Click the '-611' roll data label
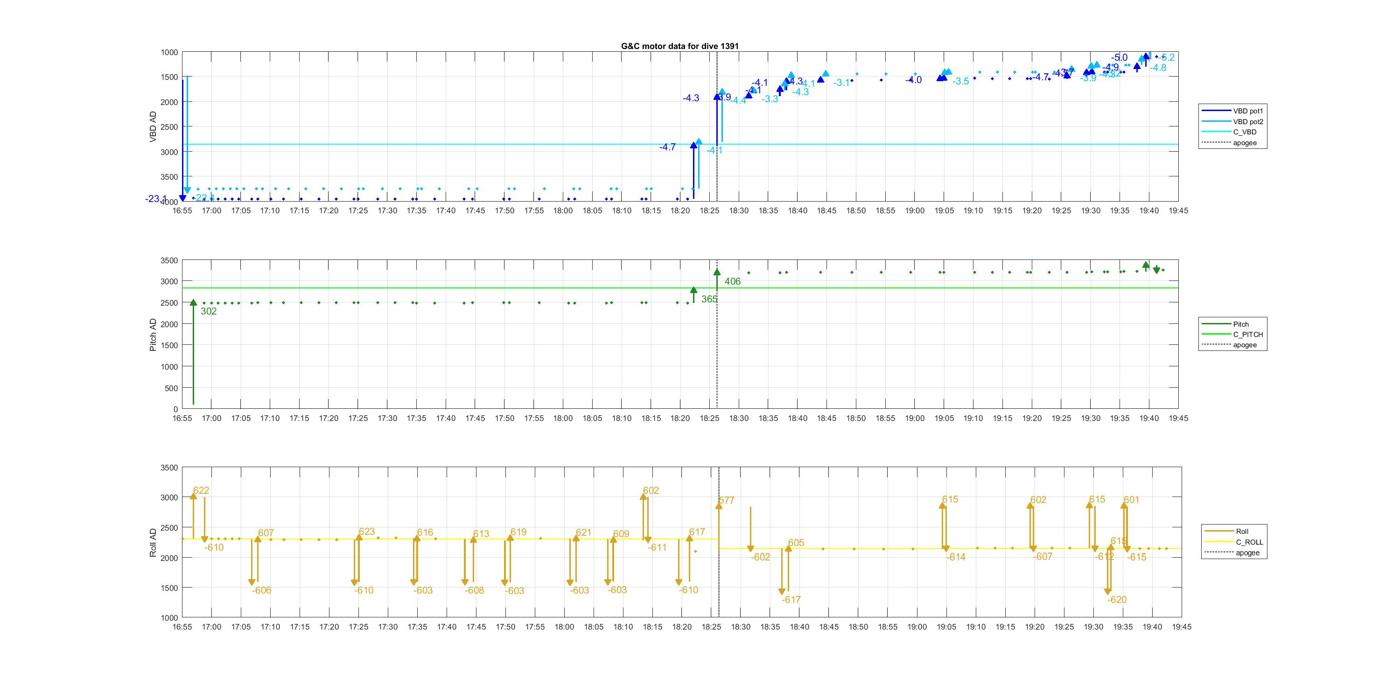The width and height of the screenshot is (1400, 693). pyautogui.click(x=657, y=547)
